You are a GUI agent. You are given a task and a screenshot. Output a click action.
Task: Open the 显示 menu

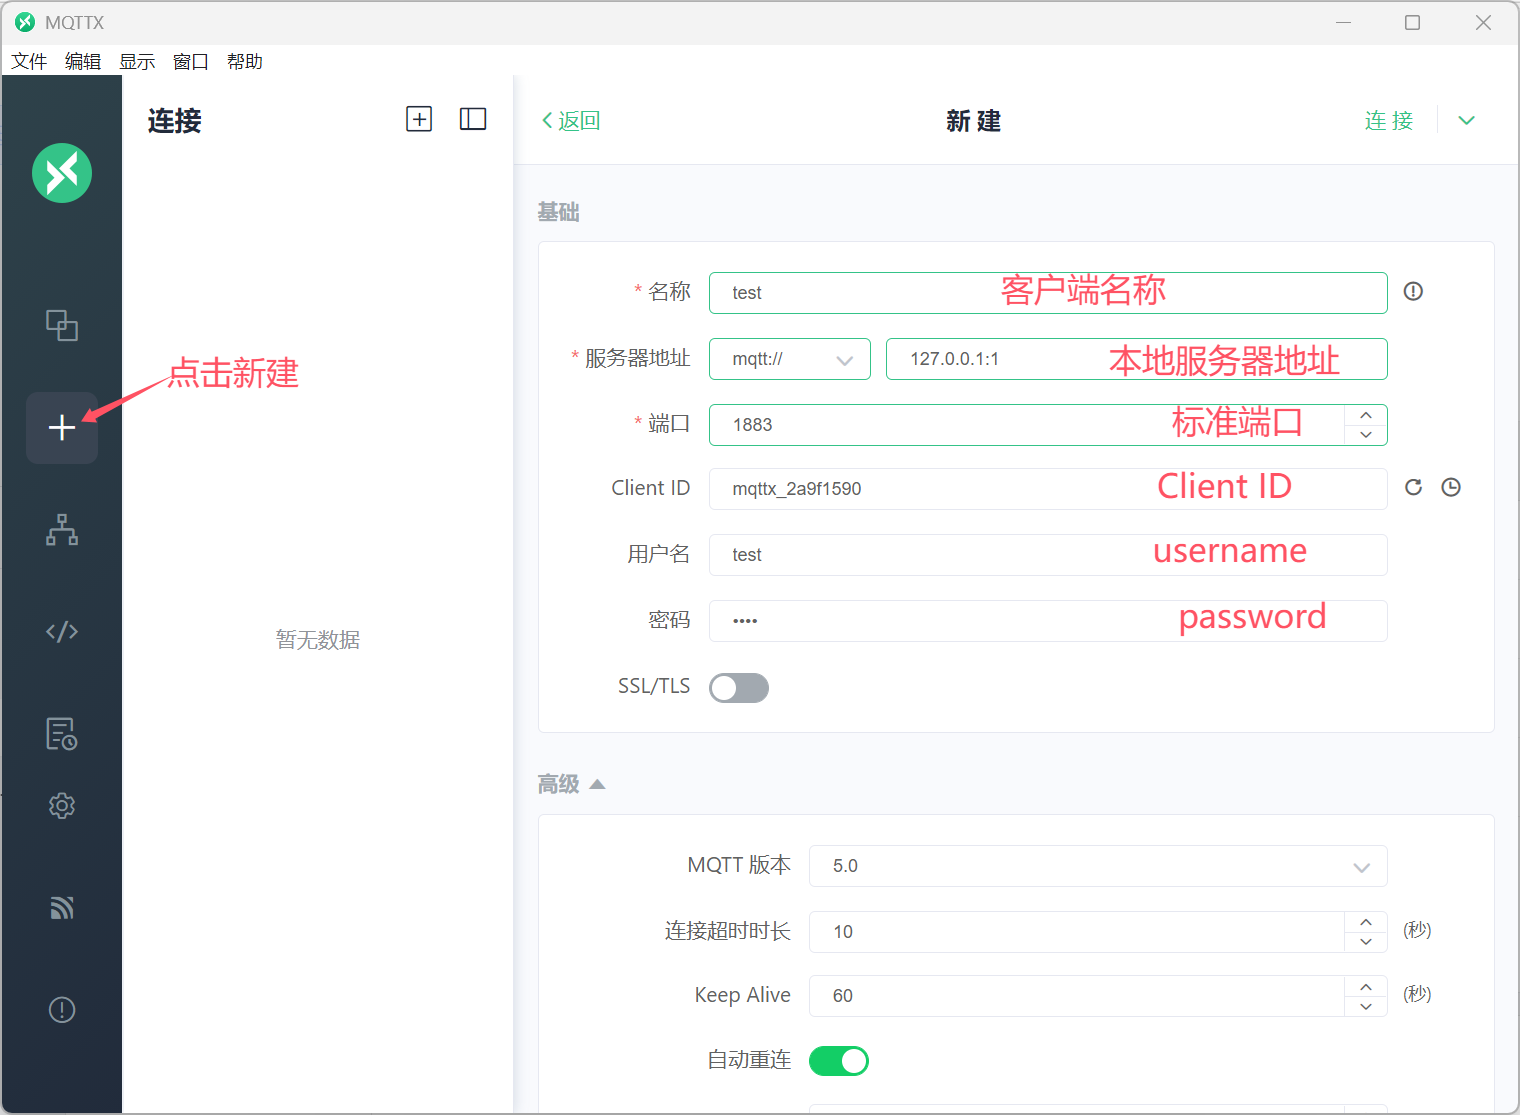[137, 61]
